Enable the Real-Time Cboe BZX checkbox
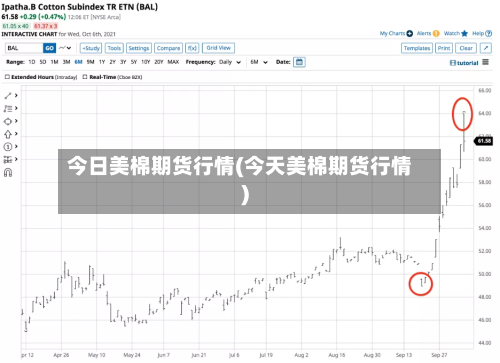500x363 pixels. pos(85,77)
